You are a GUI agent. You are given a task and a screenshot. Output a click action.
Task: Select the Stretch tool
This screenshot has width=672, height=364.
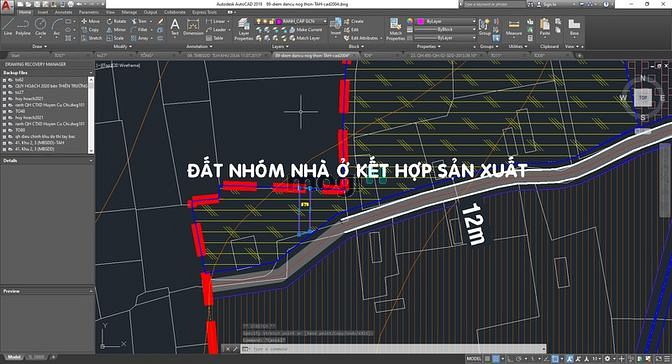click(x=92, y=38)
